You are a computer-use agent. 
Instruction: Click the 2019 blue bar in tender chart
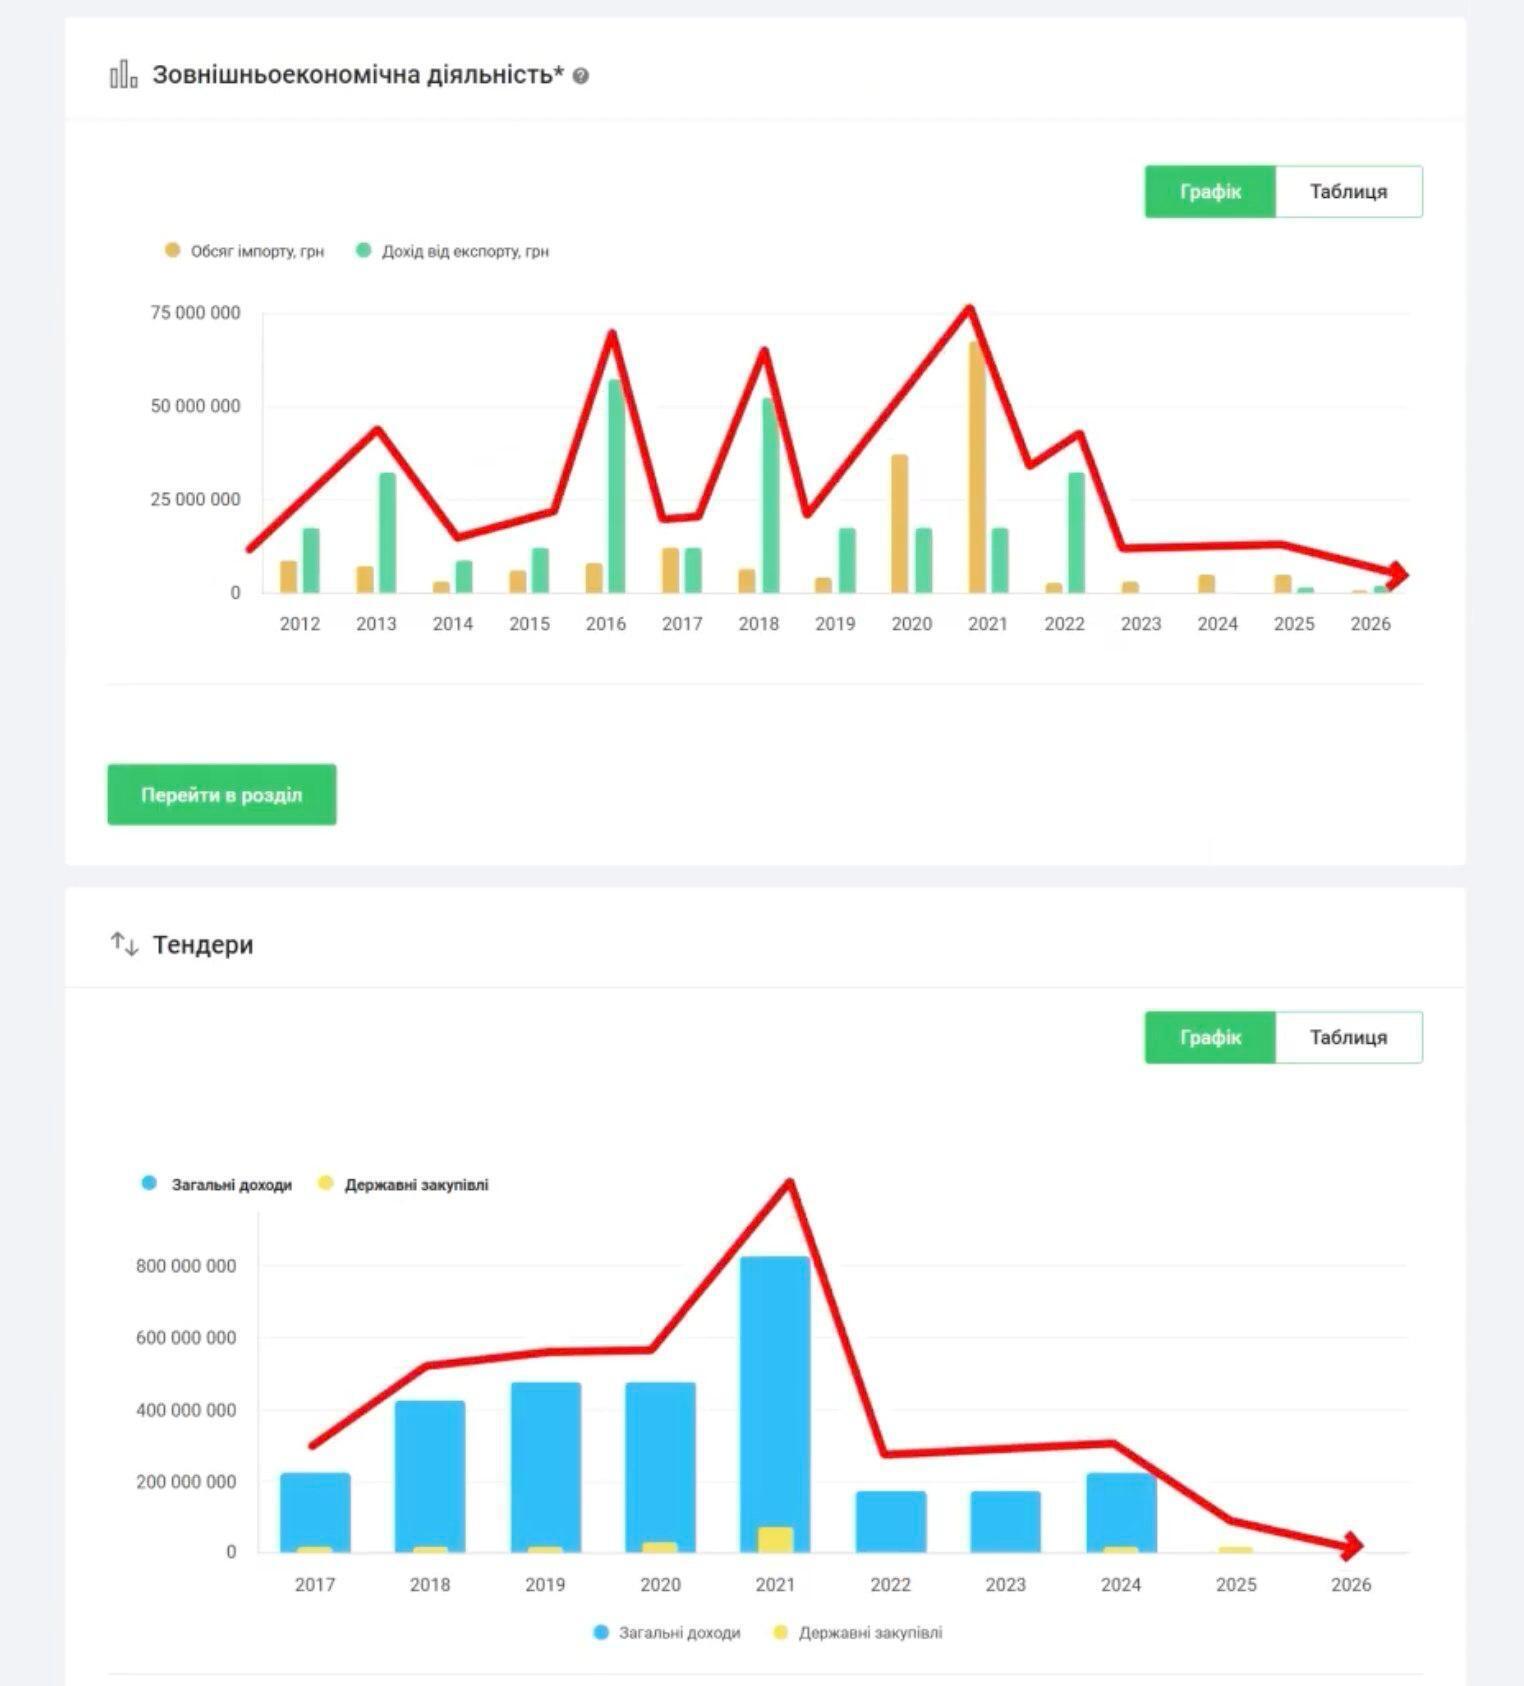[545, 1467]
